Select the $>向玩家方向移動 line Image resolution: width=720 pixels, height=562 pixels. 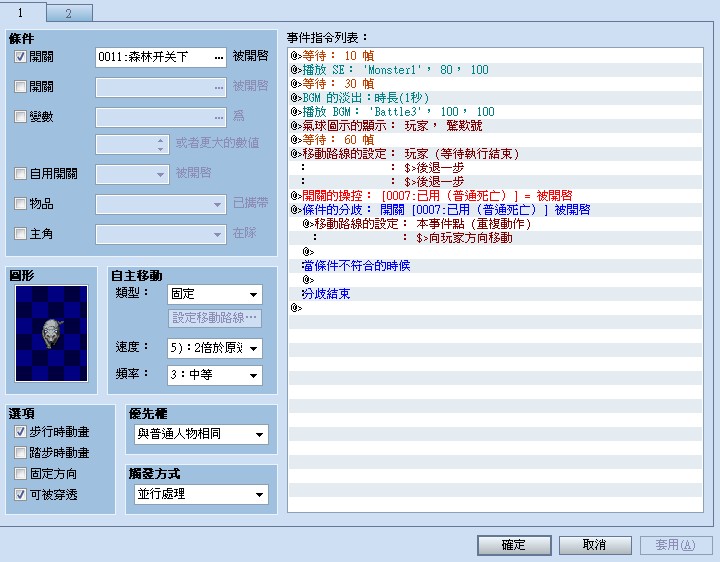click(x=495, y=238)
